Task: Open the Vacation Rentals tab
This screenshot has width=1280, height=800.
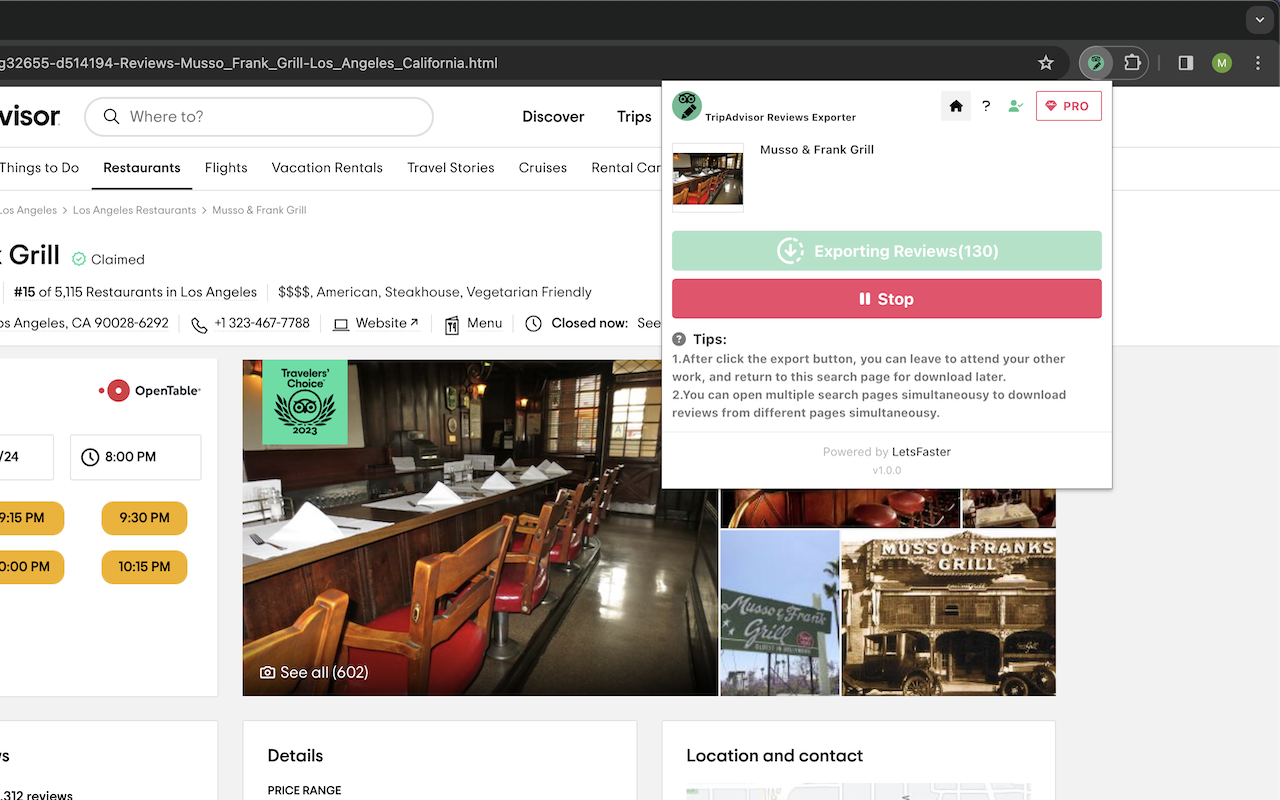Action: point(327,168)
